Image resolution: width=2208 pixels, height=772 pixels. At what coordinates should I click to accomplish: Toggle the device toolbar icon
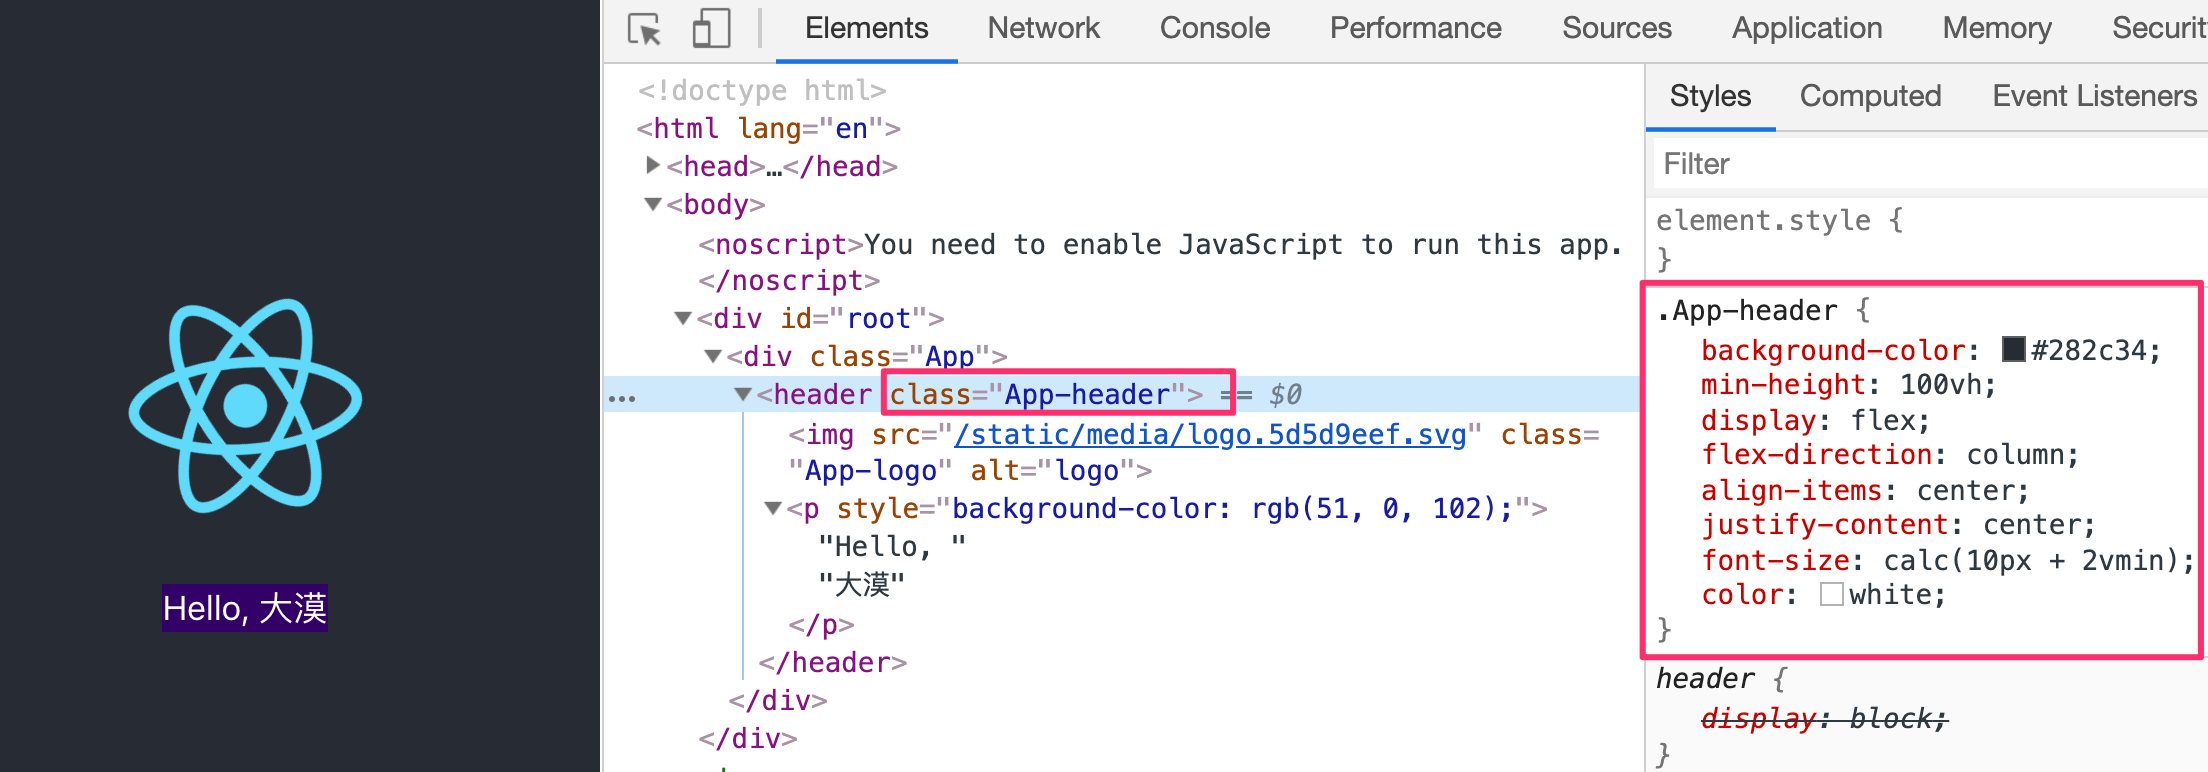711,29
